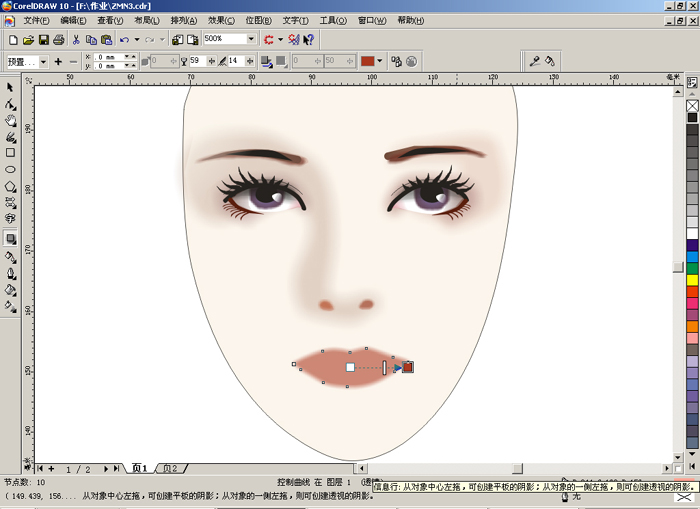700x509 pixels.
Task: Select the Rectangle tool
Action: [10, 153]
